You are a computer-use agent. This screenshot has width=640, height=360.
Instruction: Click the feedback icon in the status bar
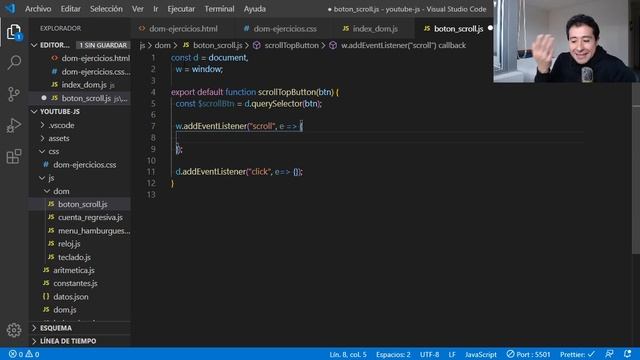click(x=609, y=354)
